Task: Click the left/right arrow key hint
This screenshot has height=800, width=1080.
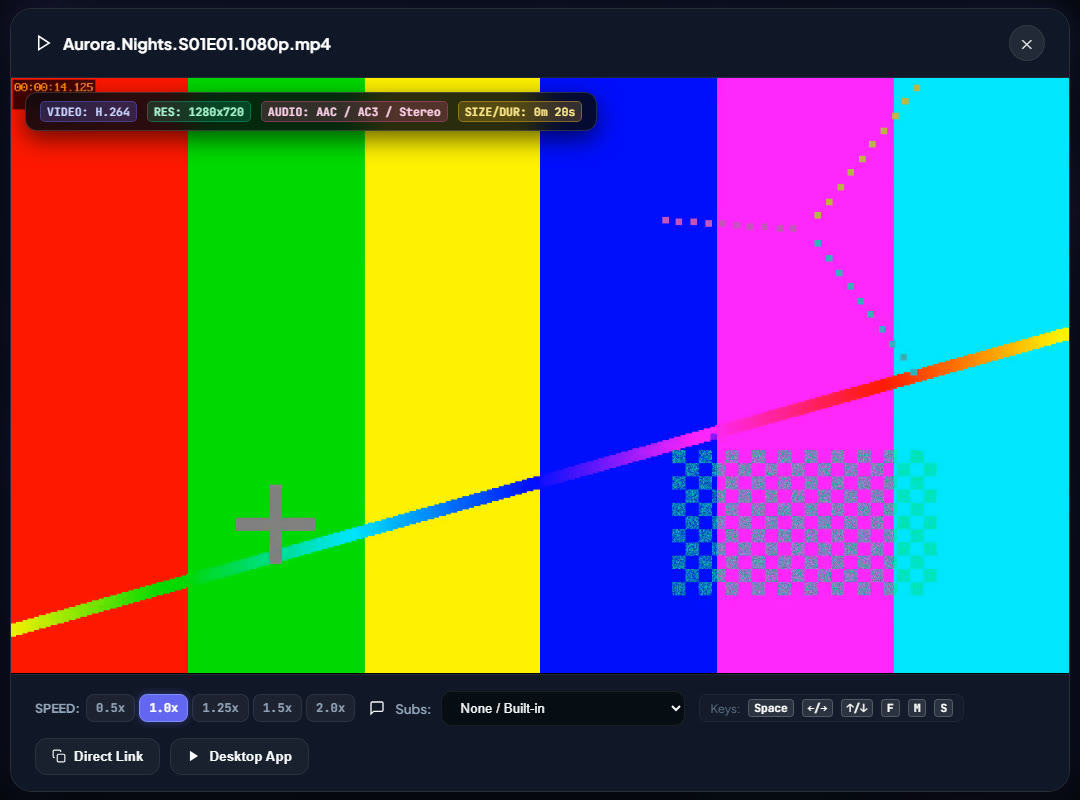Action: pyautogui.click(x=818, y=708)
